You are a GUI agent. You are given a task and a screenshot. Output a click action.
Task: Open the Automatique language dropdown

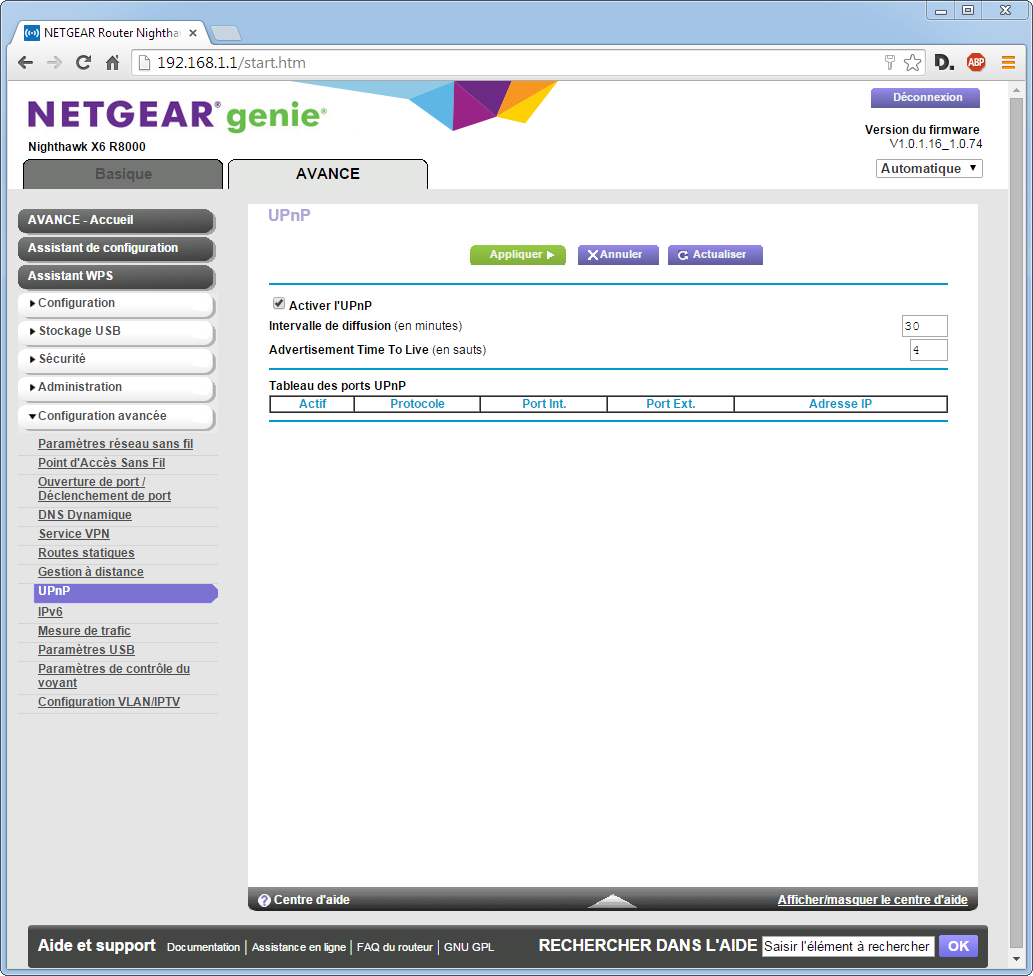pyautogui.click(x=929, y=169)
